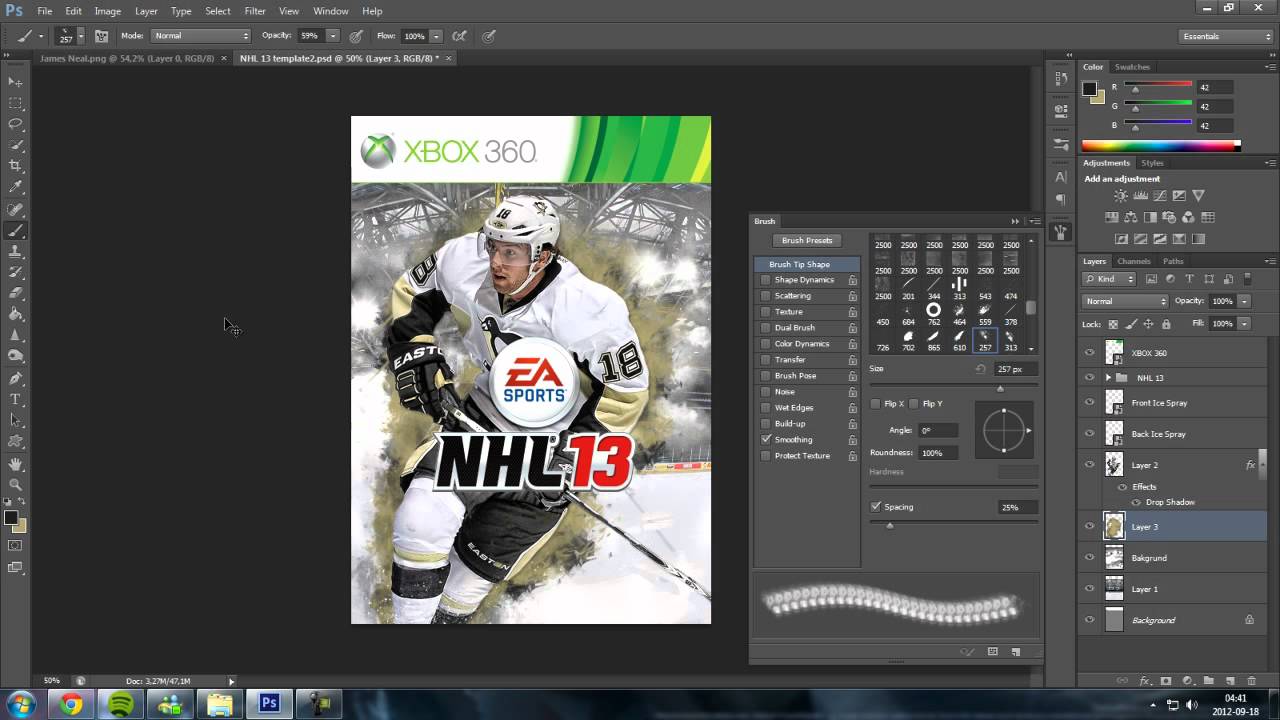Click the Back Ice Spray layer thumbnail
This screenshot has width=1280, height=720.
1113,434
